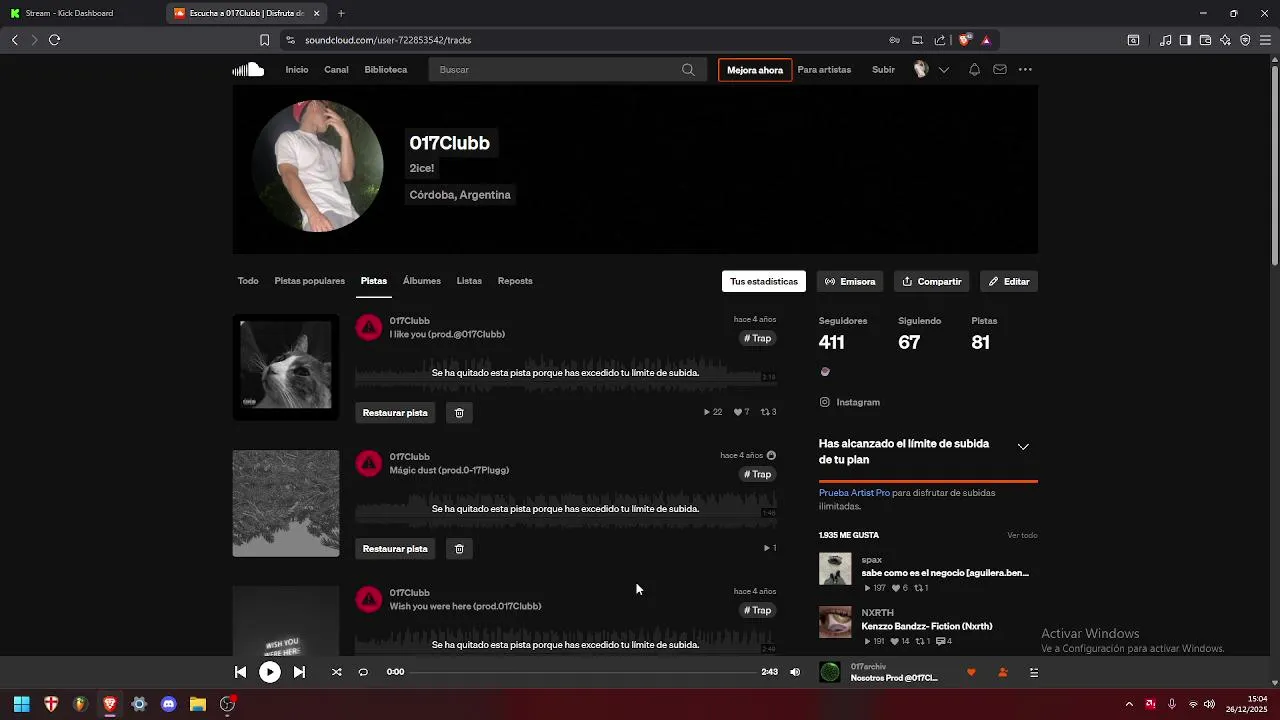Toggle the Brave sidebar panel
This screenshot has width=1280, height=720.
click(x=1185, y=40)
